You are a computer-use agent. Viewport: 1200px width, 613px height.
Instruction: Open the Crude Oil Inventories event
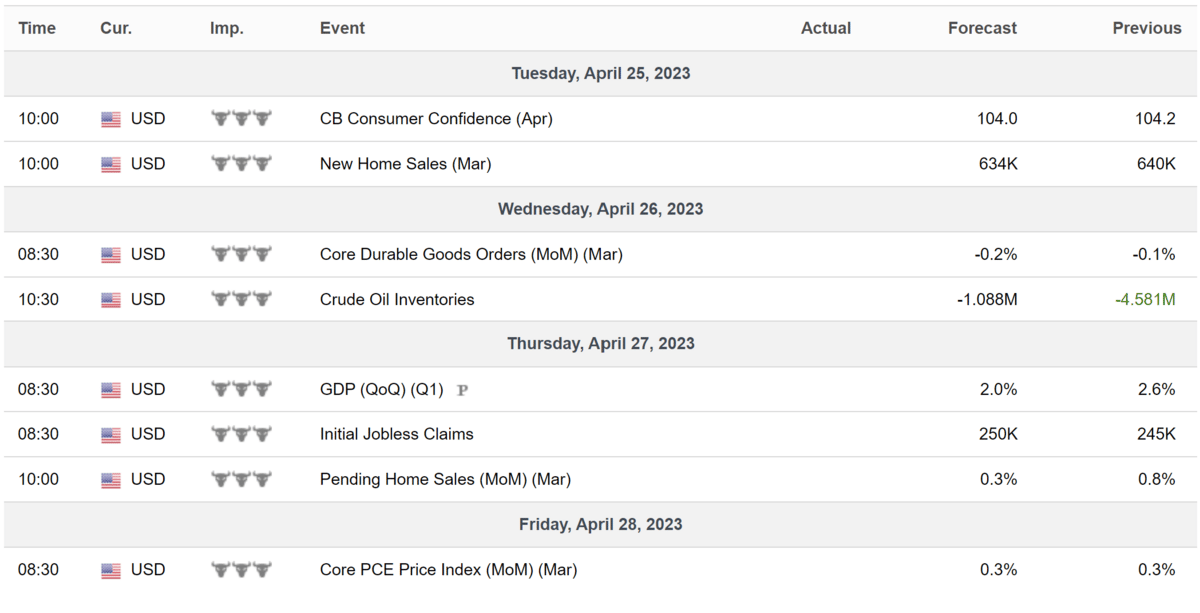(397, 299)
